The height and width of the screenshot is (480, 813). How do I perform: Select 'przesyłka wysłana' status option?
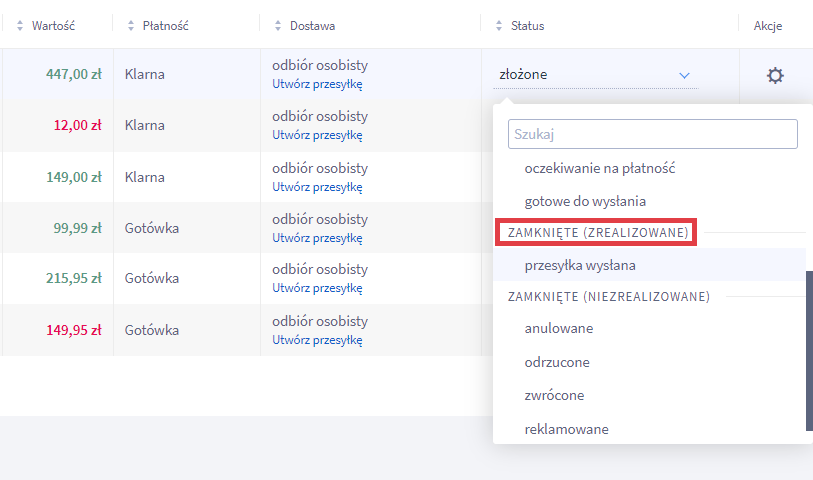579,265
